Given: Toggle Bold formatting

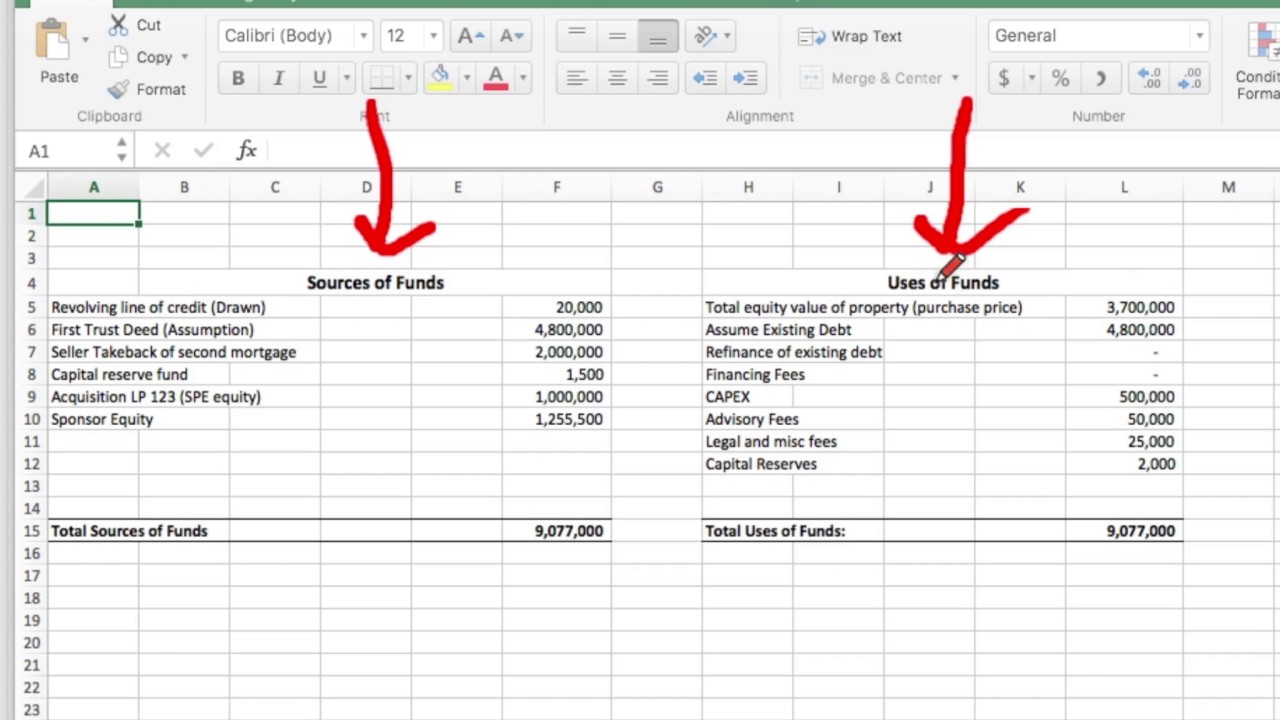Looking at the screenshot, I should [x=238, y=78].
